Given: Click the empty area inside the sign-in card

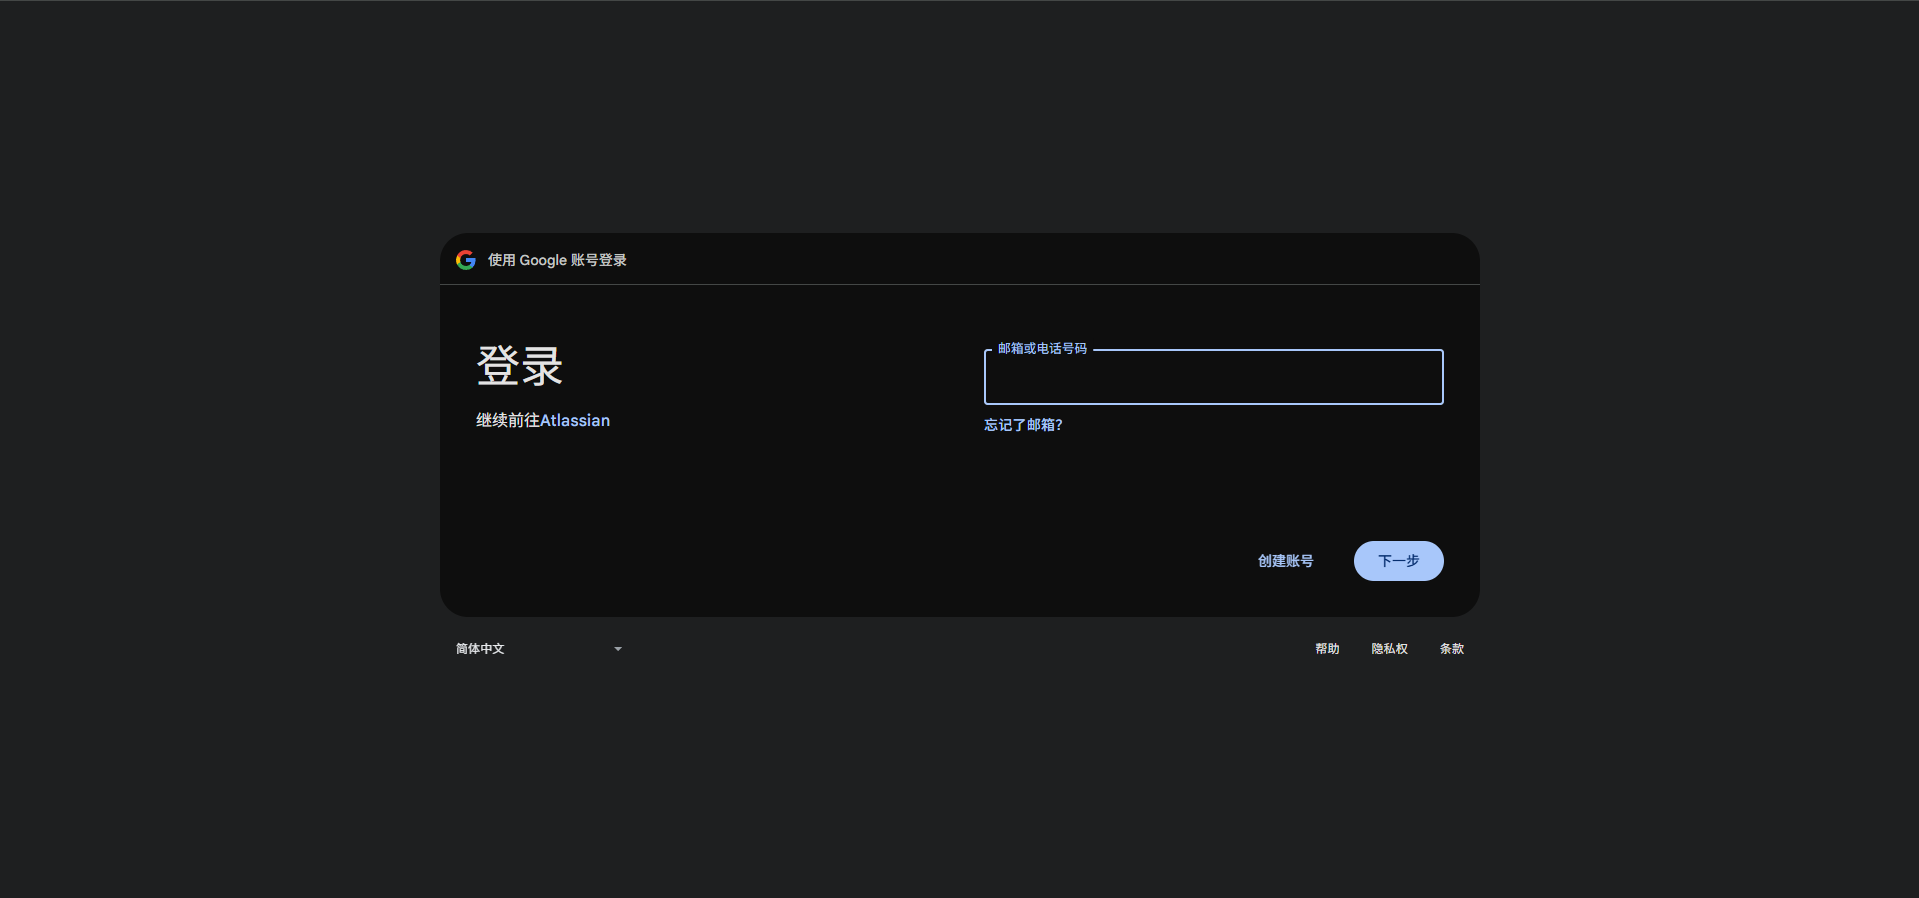Looking at the screenshot, I should pos(720,520).
